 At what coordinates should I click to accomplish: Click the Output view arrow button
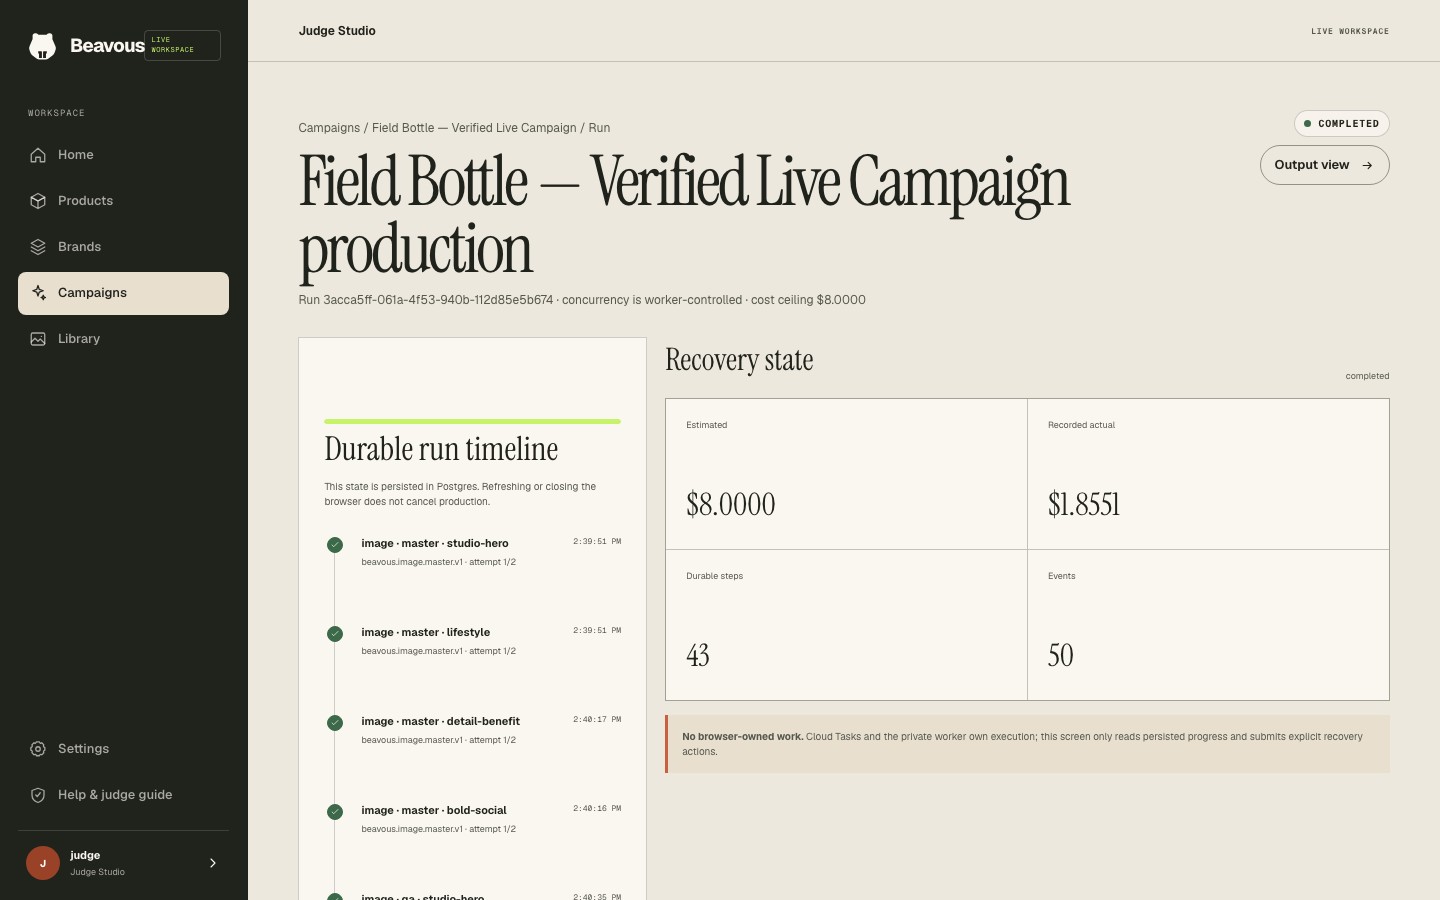point(1324,165)
